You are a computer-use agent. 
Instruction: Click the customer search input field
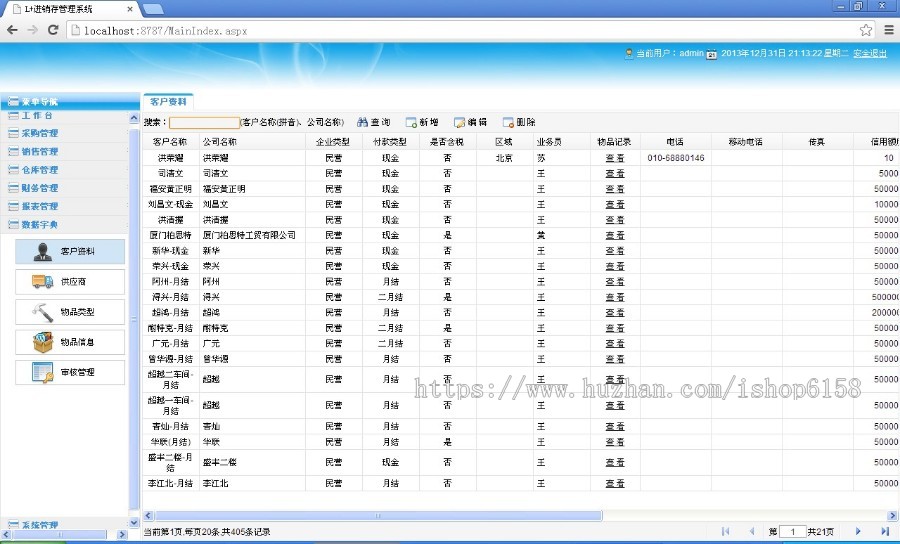(x=204, y=122)
